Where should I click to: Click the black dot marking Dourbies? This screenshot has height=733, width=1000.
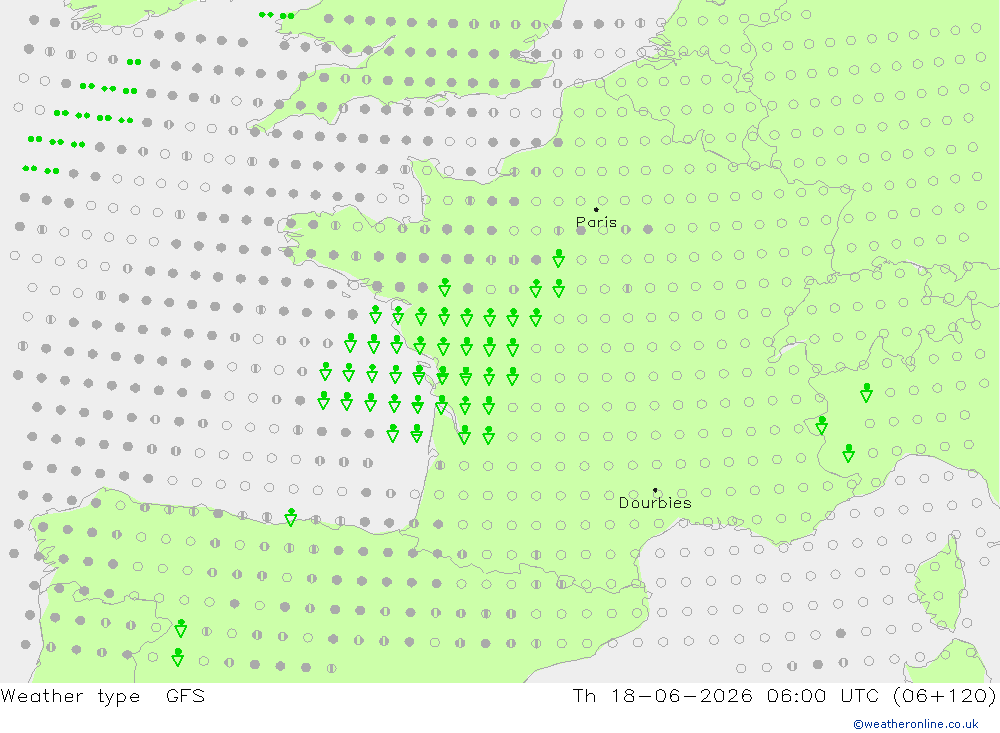(x=655, y=490)
